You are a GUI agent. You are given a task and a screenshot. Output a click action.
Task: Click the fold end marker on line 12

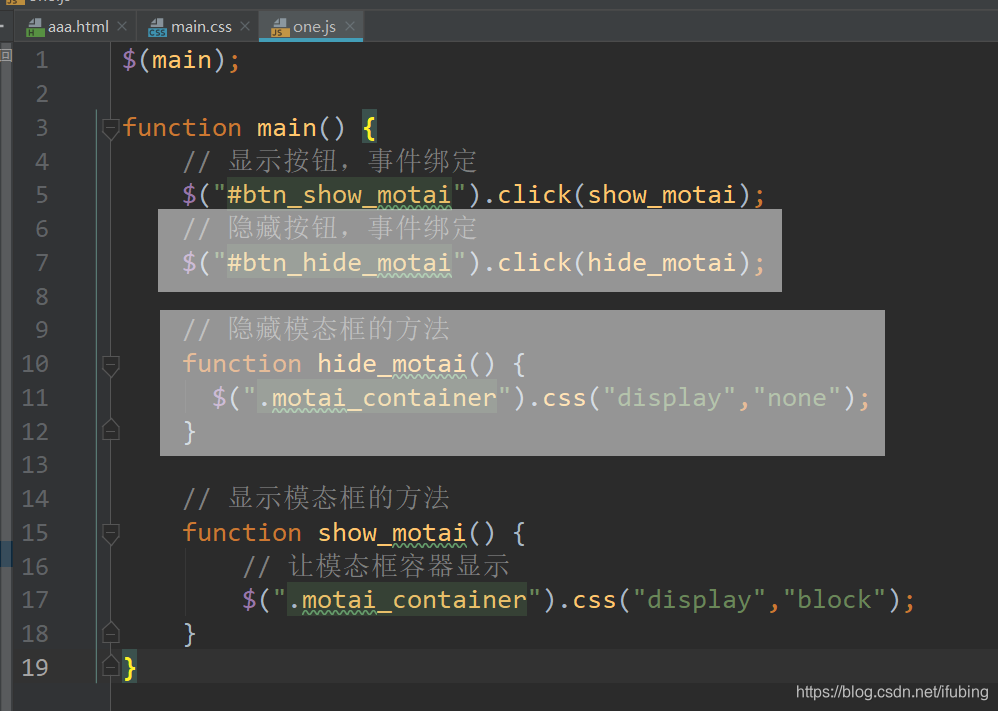111,430
